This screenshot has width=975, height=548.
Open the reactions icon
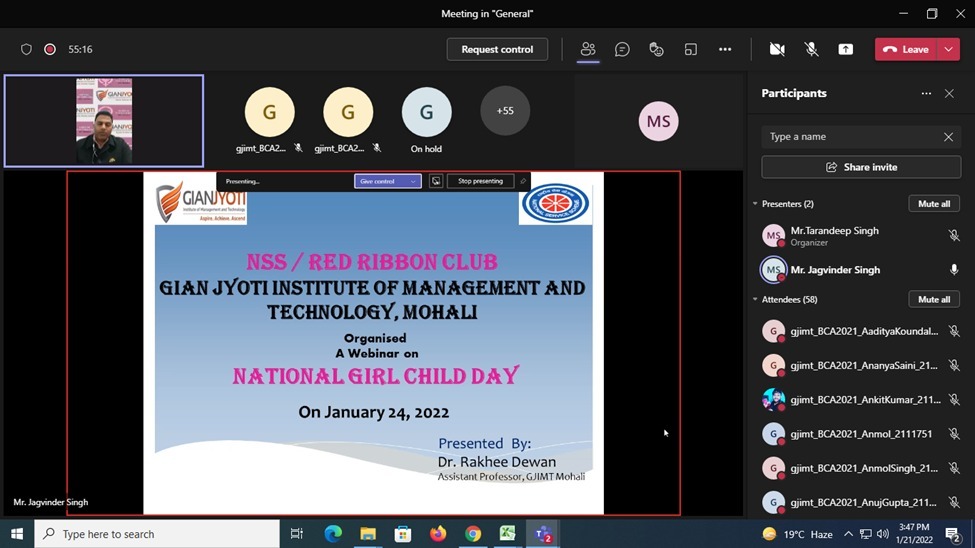(x=656, y=49)
